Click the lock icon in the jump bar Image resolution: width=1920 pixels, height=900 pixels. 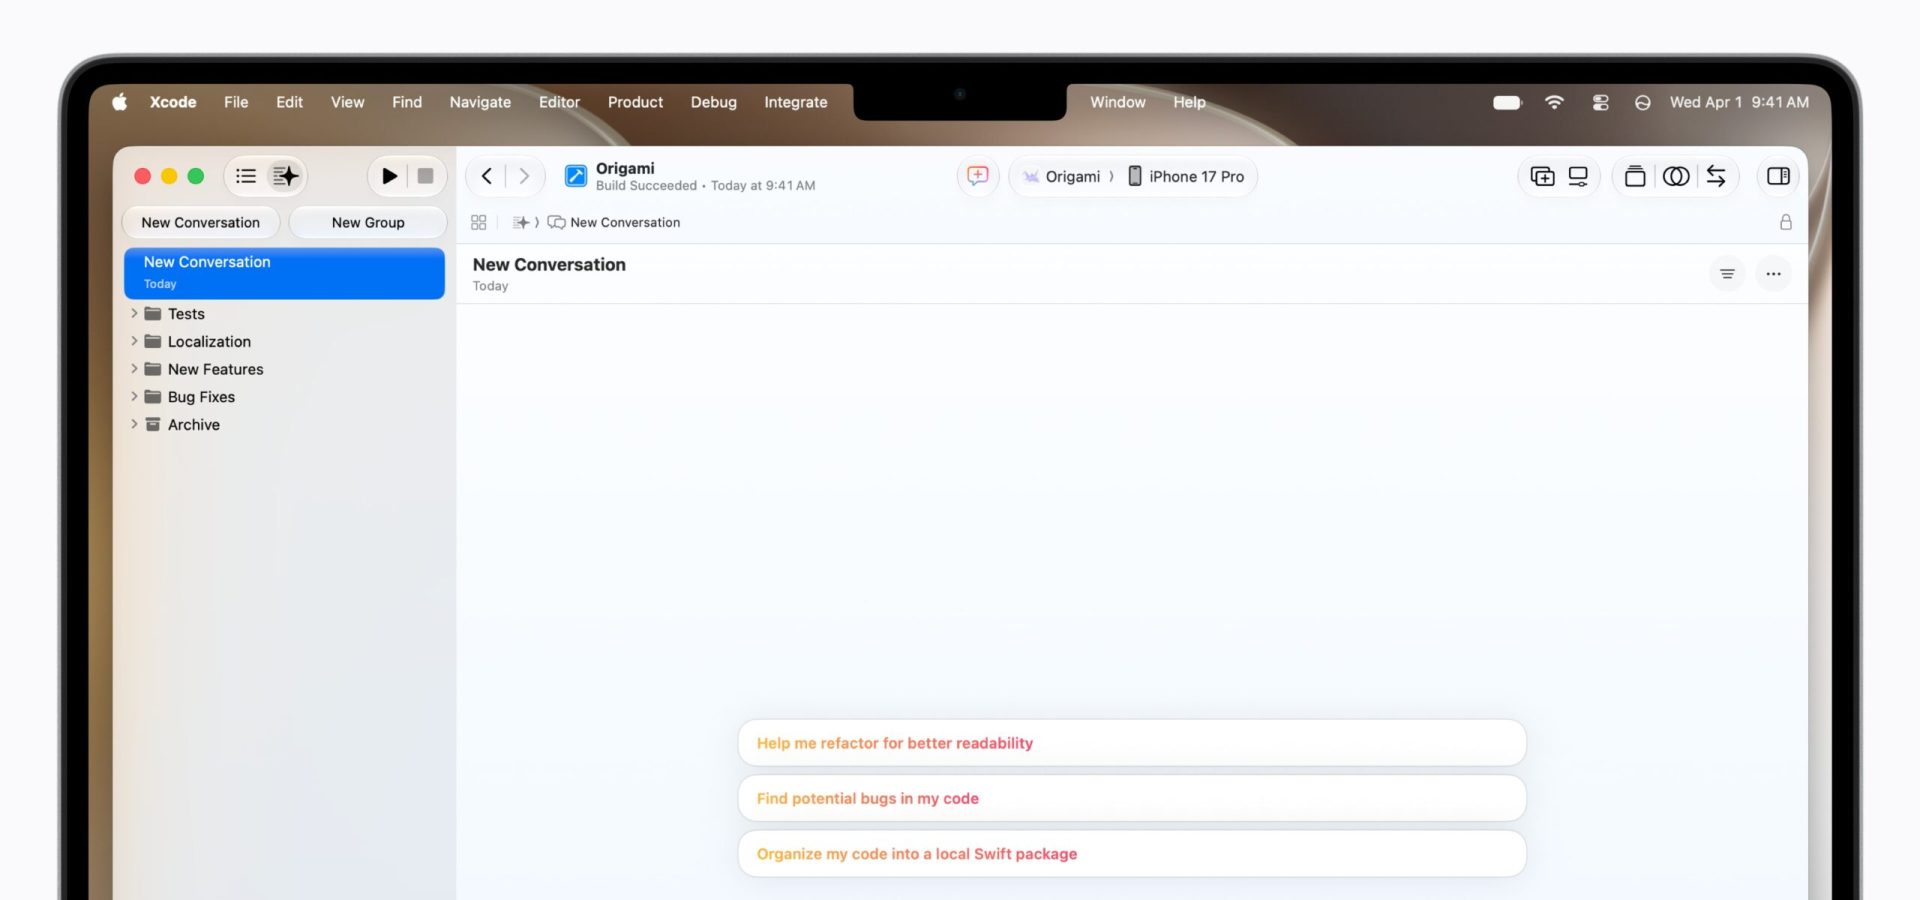click(1786, 222)
